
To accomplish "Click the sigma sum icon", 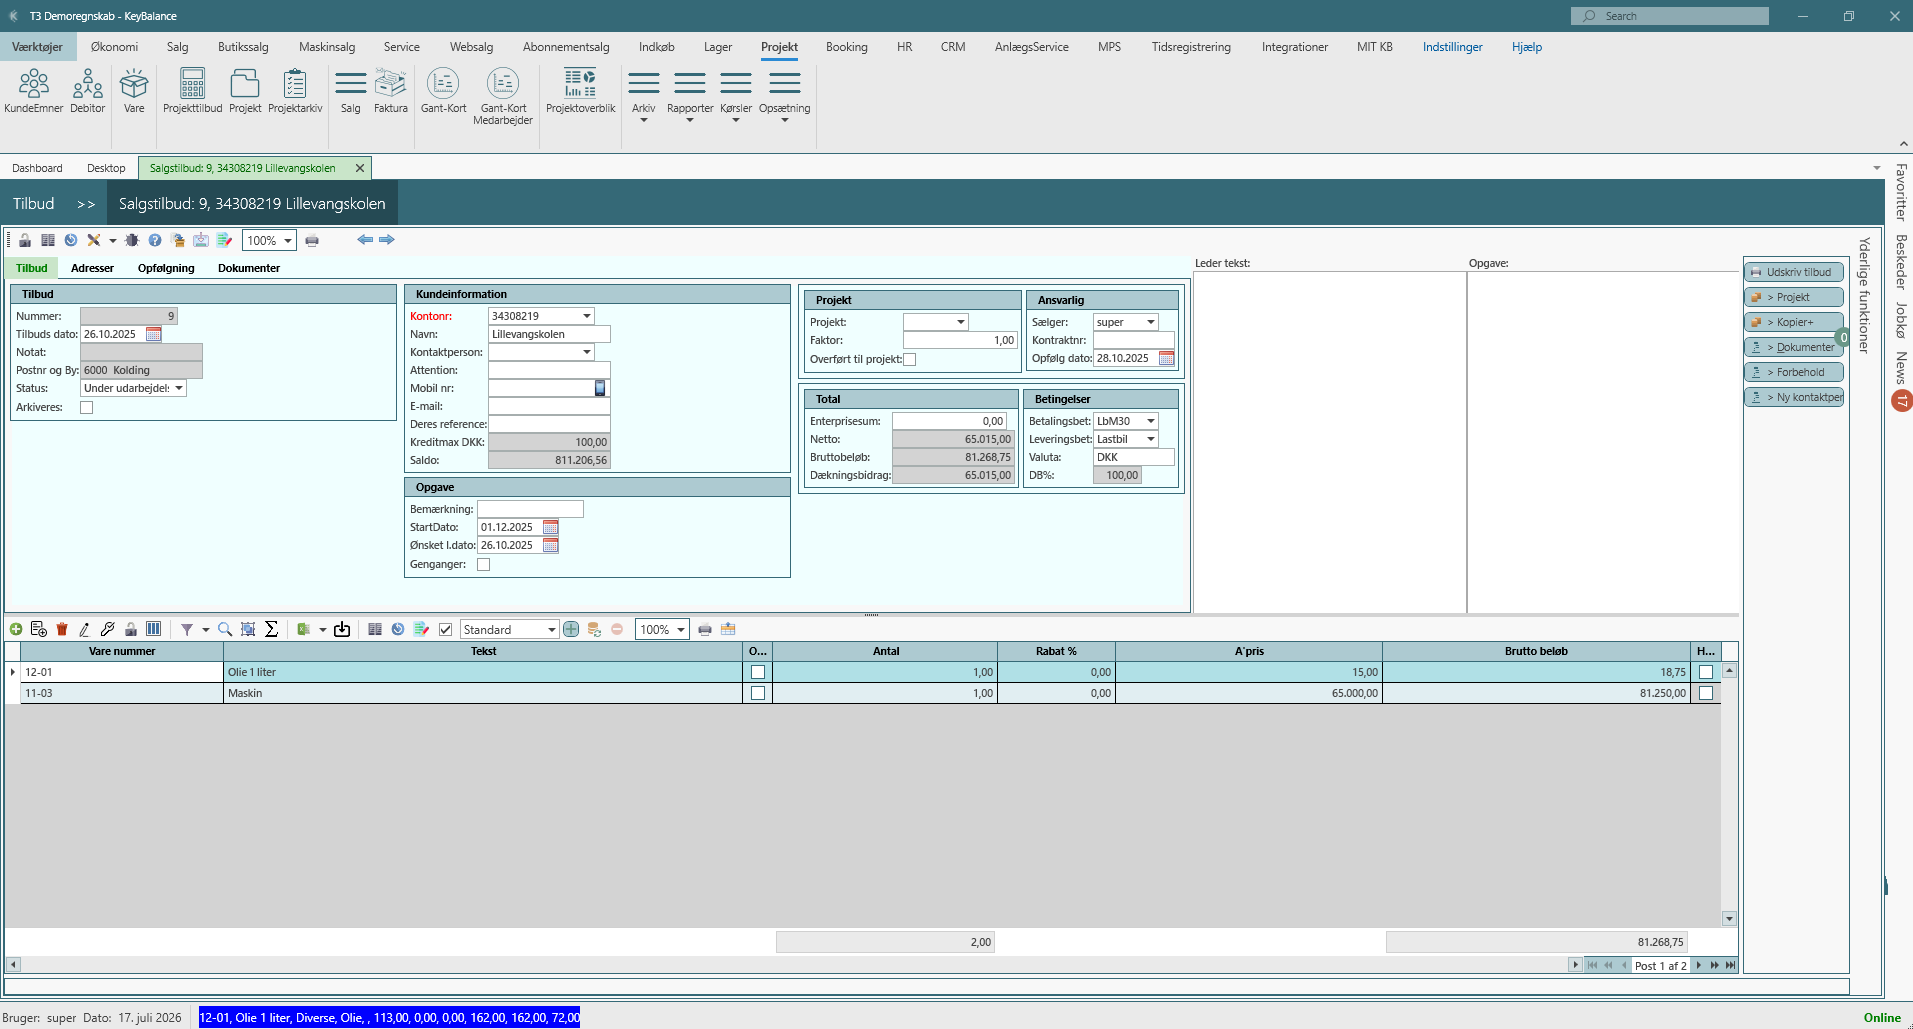I will [x=271, y=629].
